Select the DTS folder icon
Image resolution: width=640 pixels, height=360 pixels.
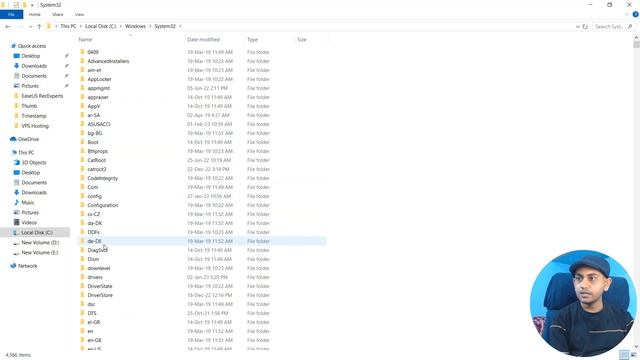point(82,313)
